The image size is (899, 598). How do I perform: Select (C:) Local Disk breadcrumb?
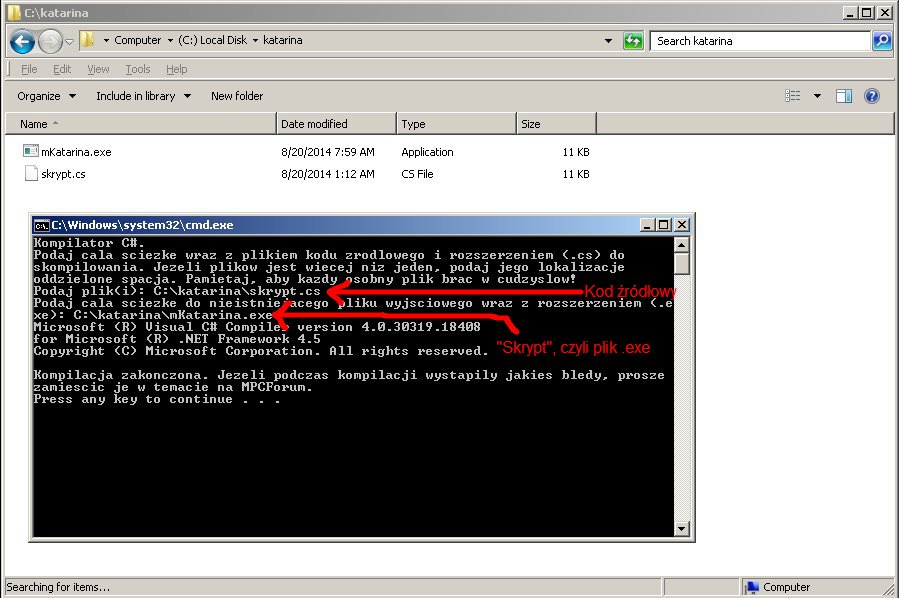tap(212, 40)
